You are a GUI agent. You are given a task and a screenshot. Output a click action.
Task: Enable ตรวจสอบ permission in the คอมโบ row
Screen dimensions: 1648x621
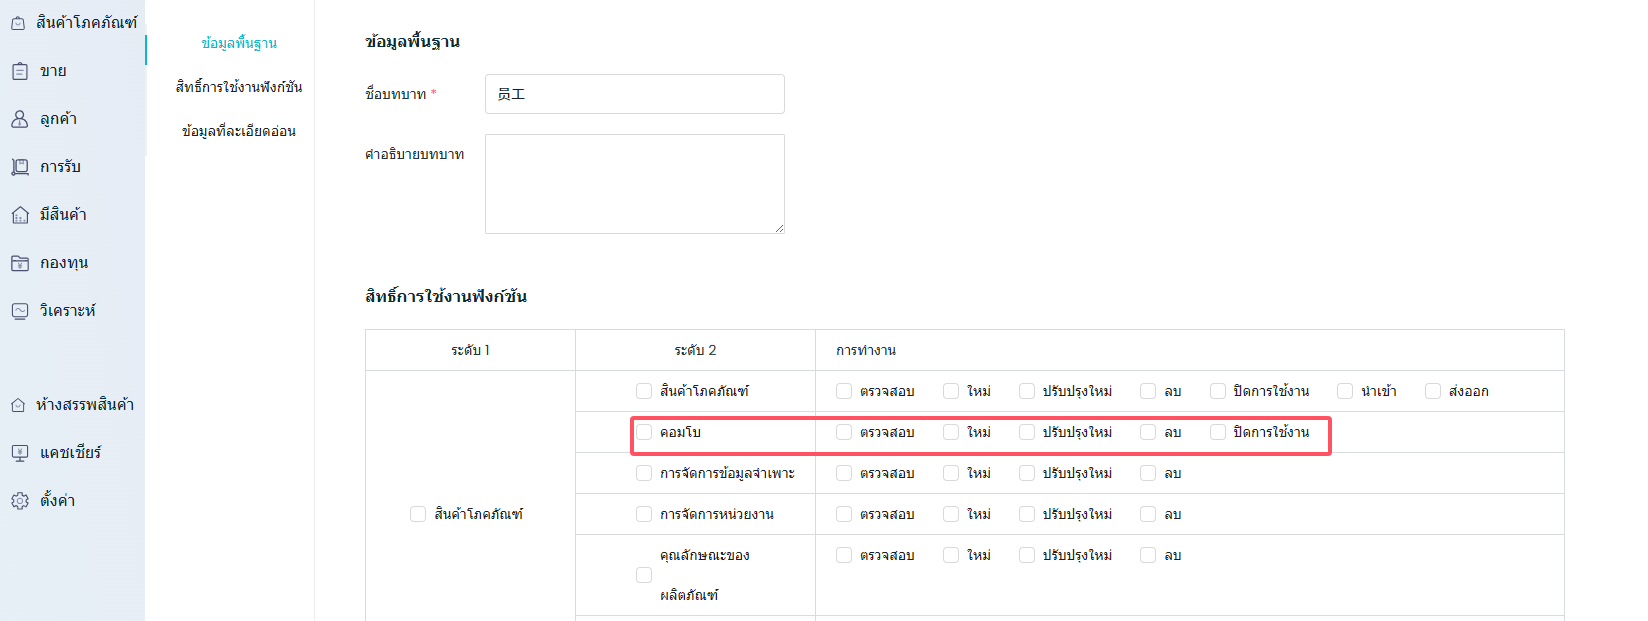click(844, 432)
